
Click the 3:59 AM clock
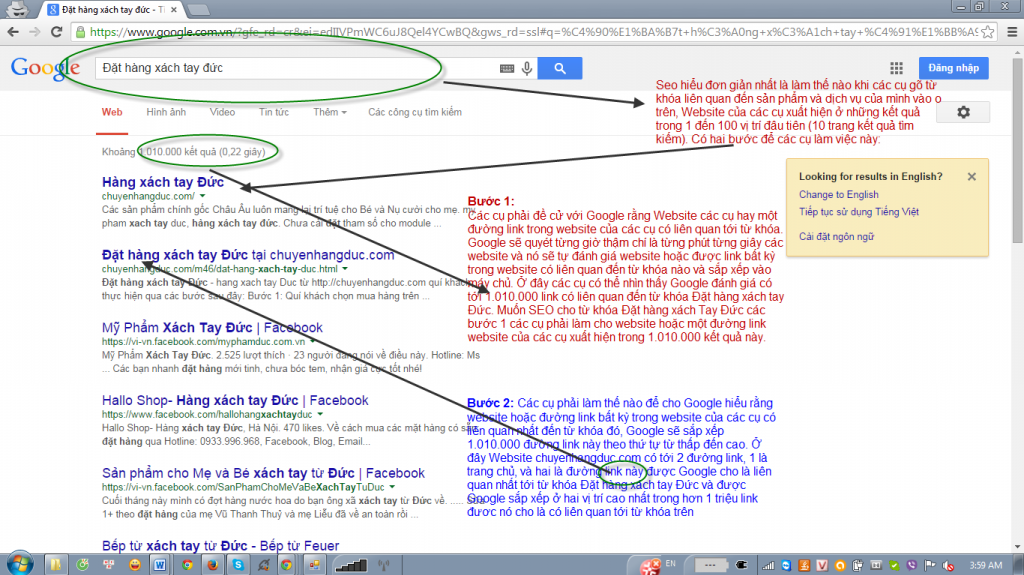(986, 565)
